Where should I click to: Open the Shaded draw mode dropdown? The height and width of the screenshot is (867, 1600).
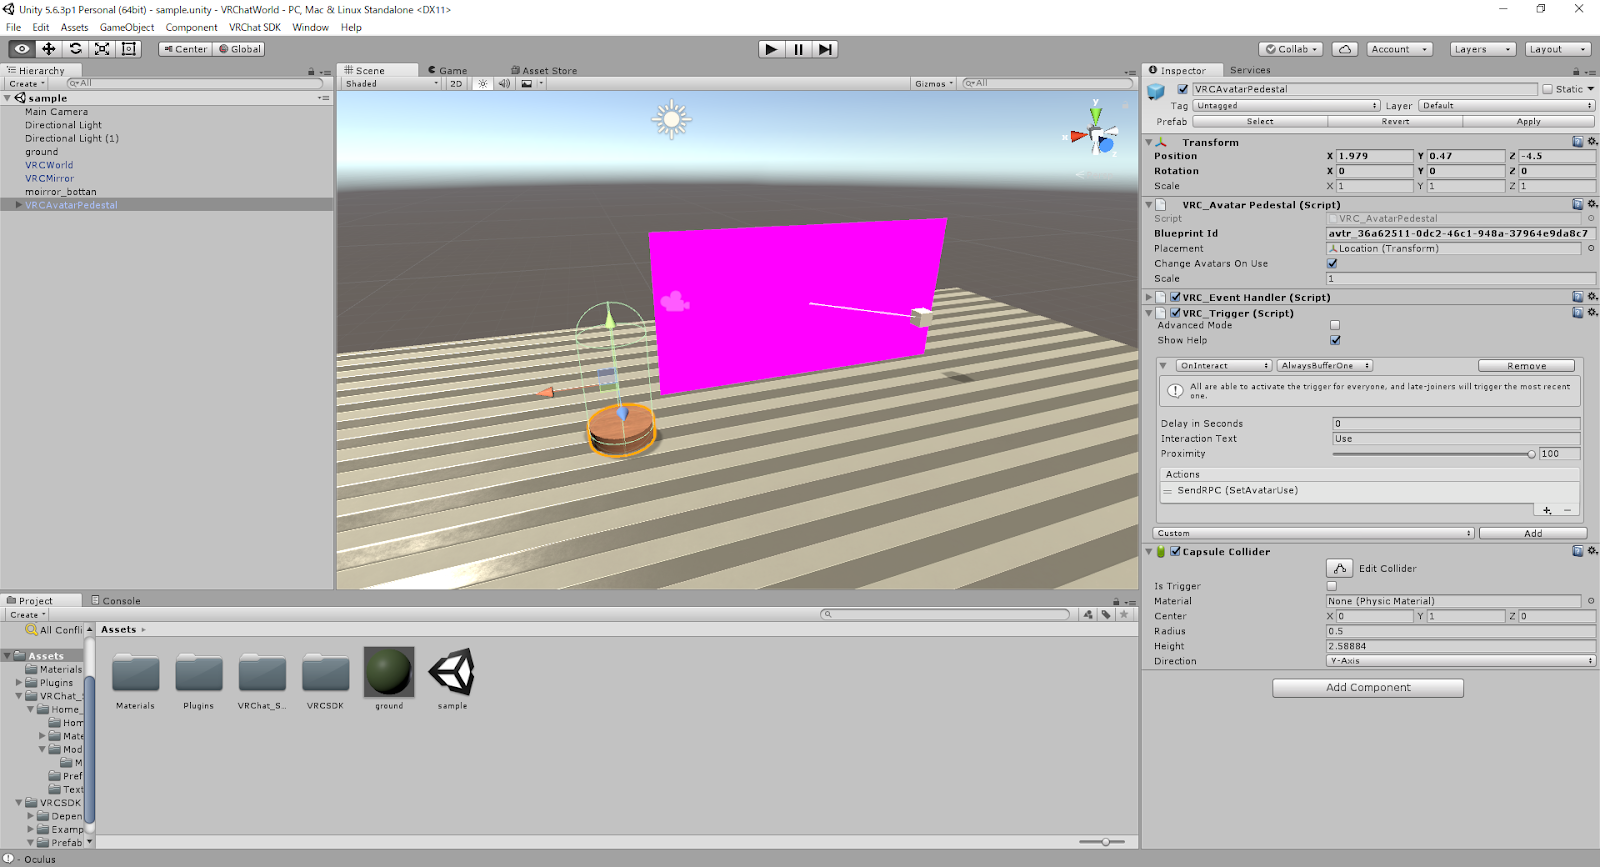[x=391, y=84]
